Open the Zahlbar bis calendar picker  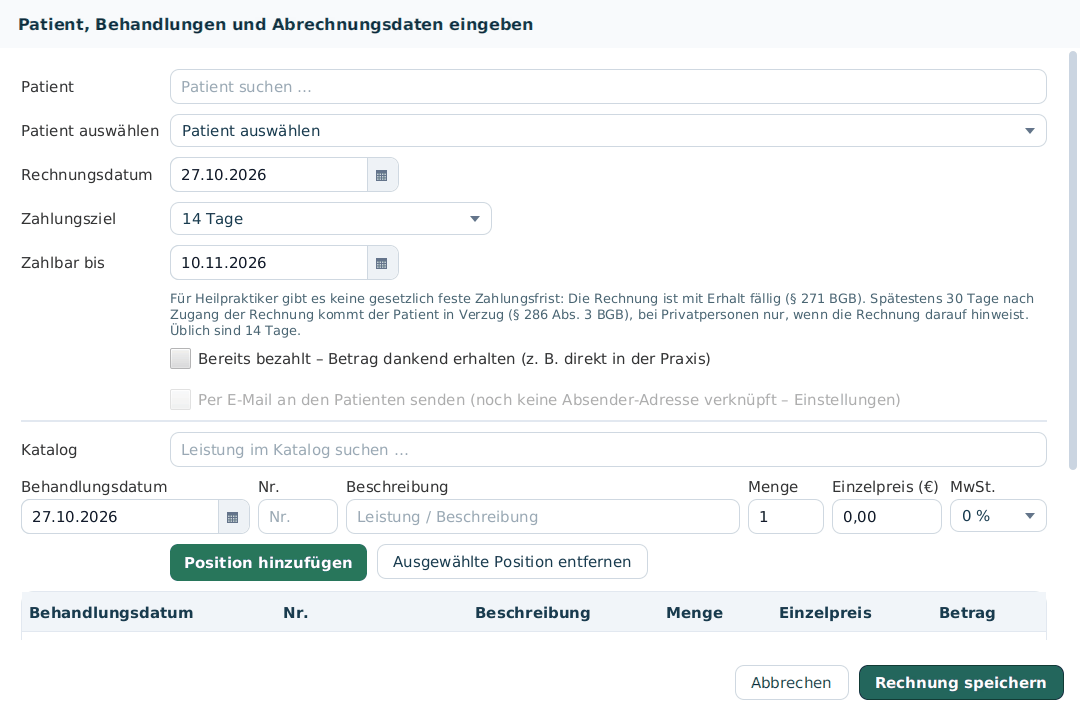382,263
